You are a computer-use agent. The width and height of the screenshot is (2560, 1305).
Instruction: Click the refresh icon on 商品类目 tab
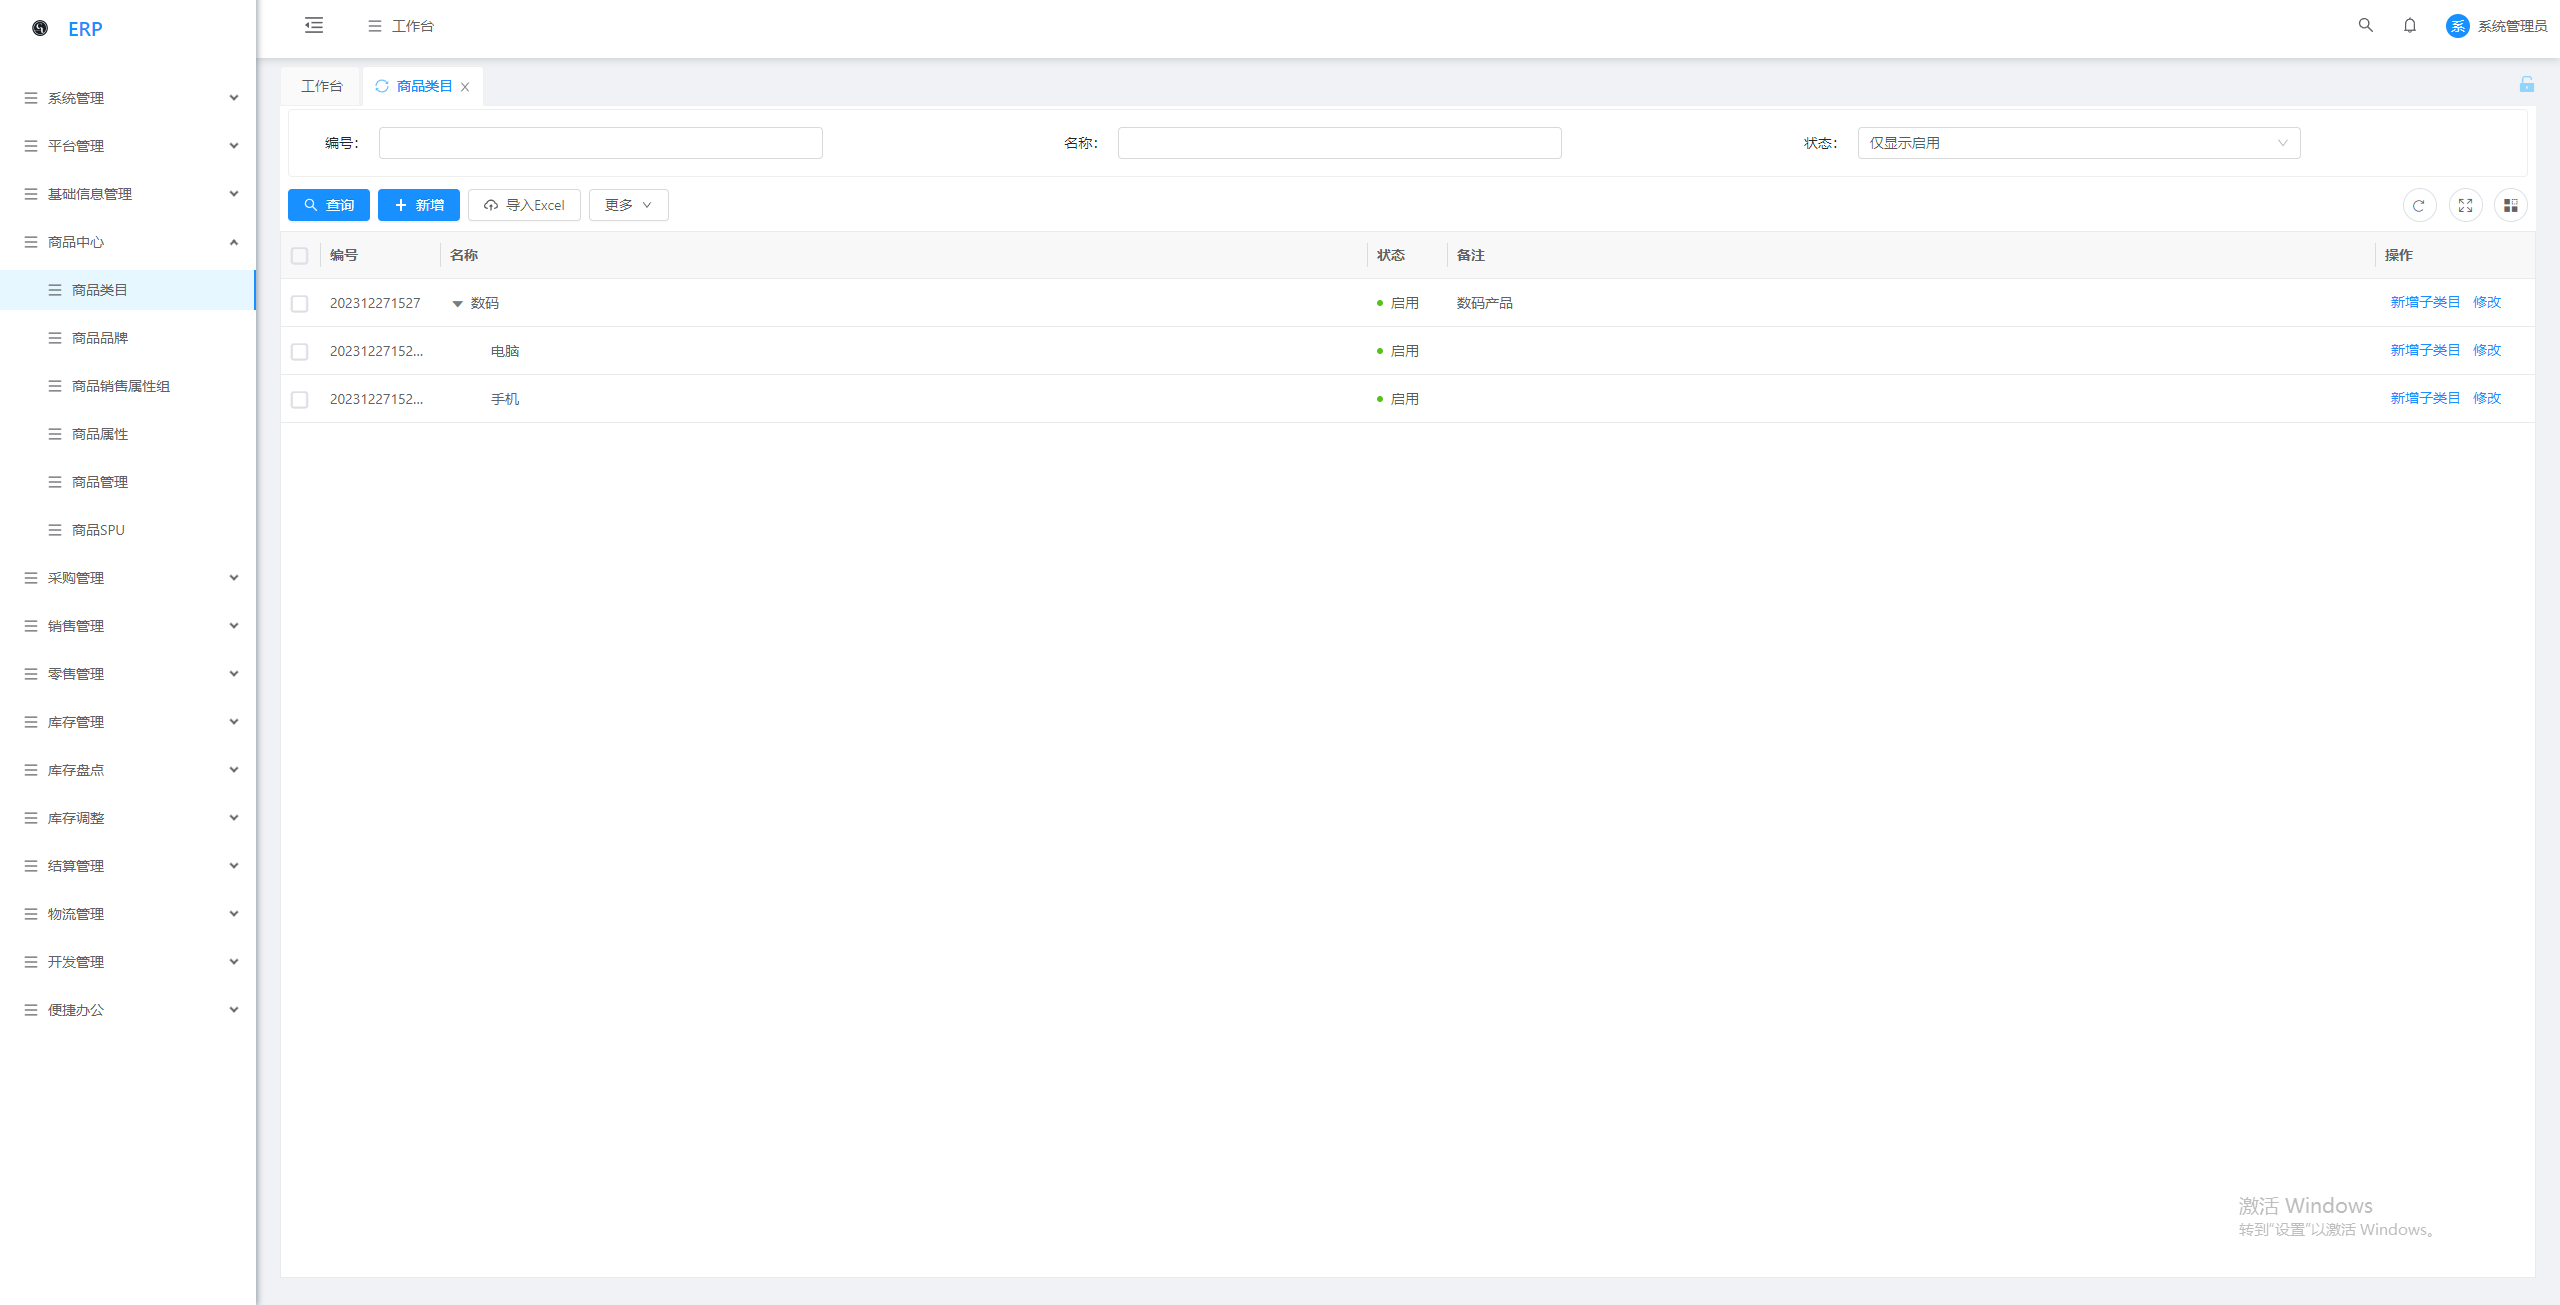coord(381,86)
